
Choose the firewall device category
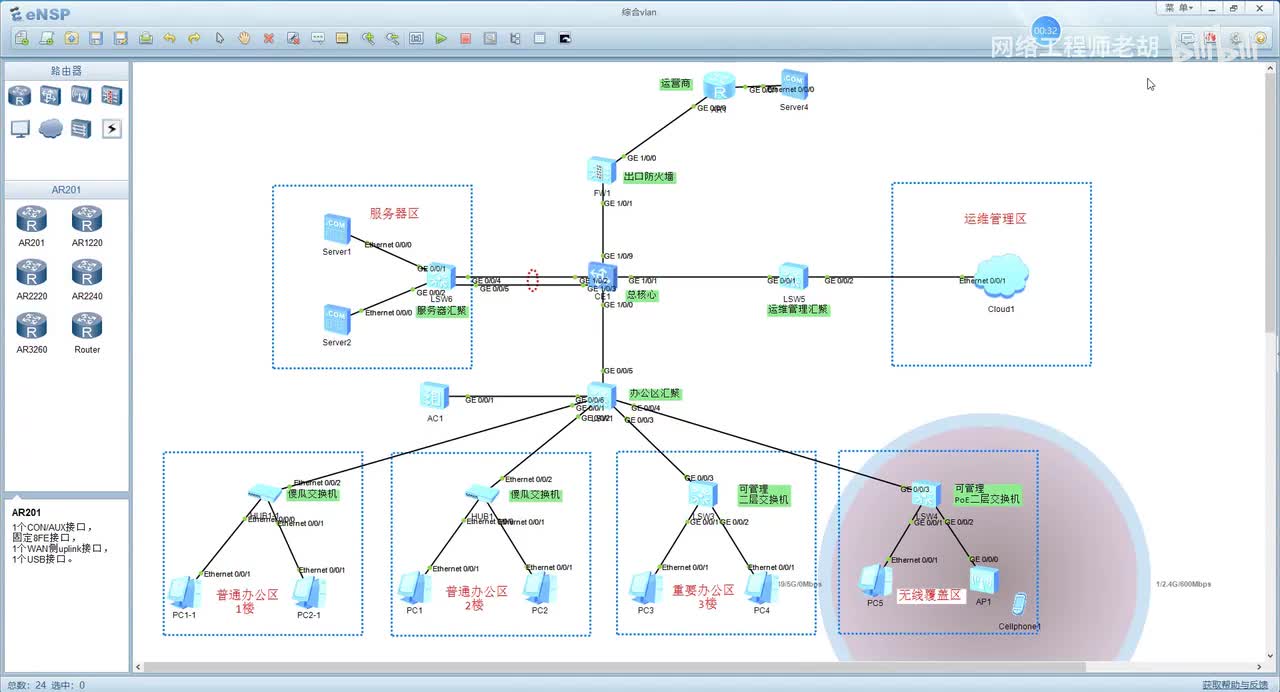click(x=111, y=96)
